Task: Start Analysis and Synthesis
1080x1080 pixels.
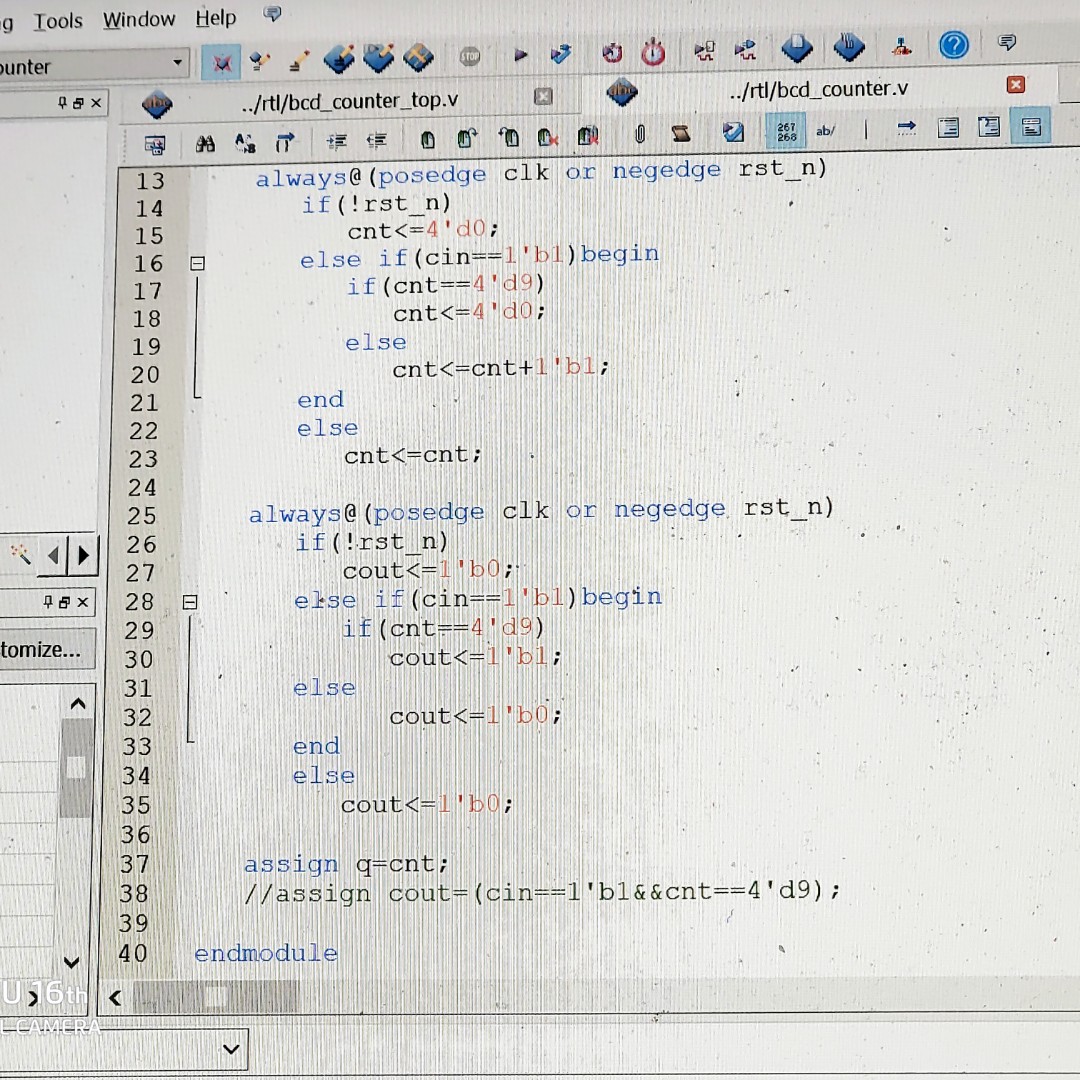Action: click(x=561, y=54)
